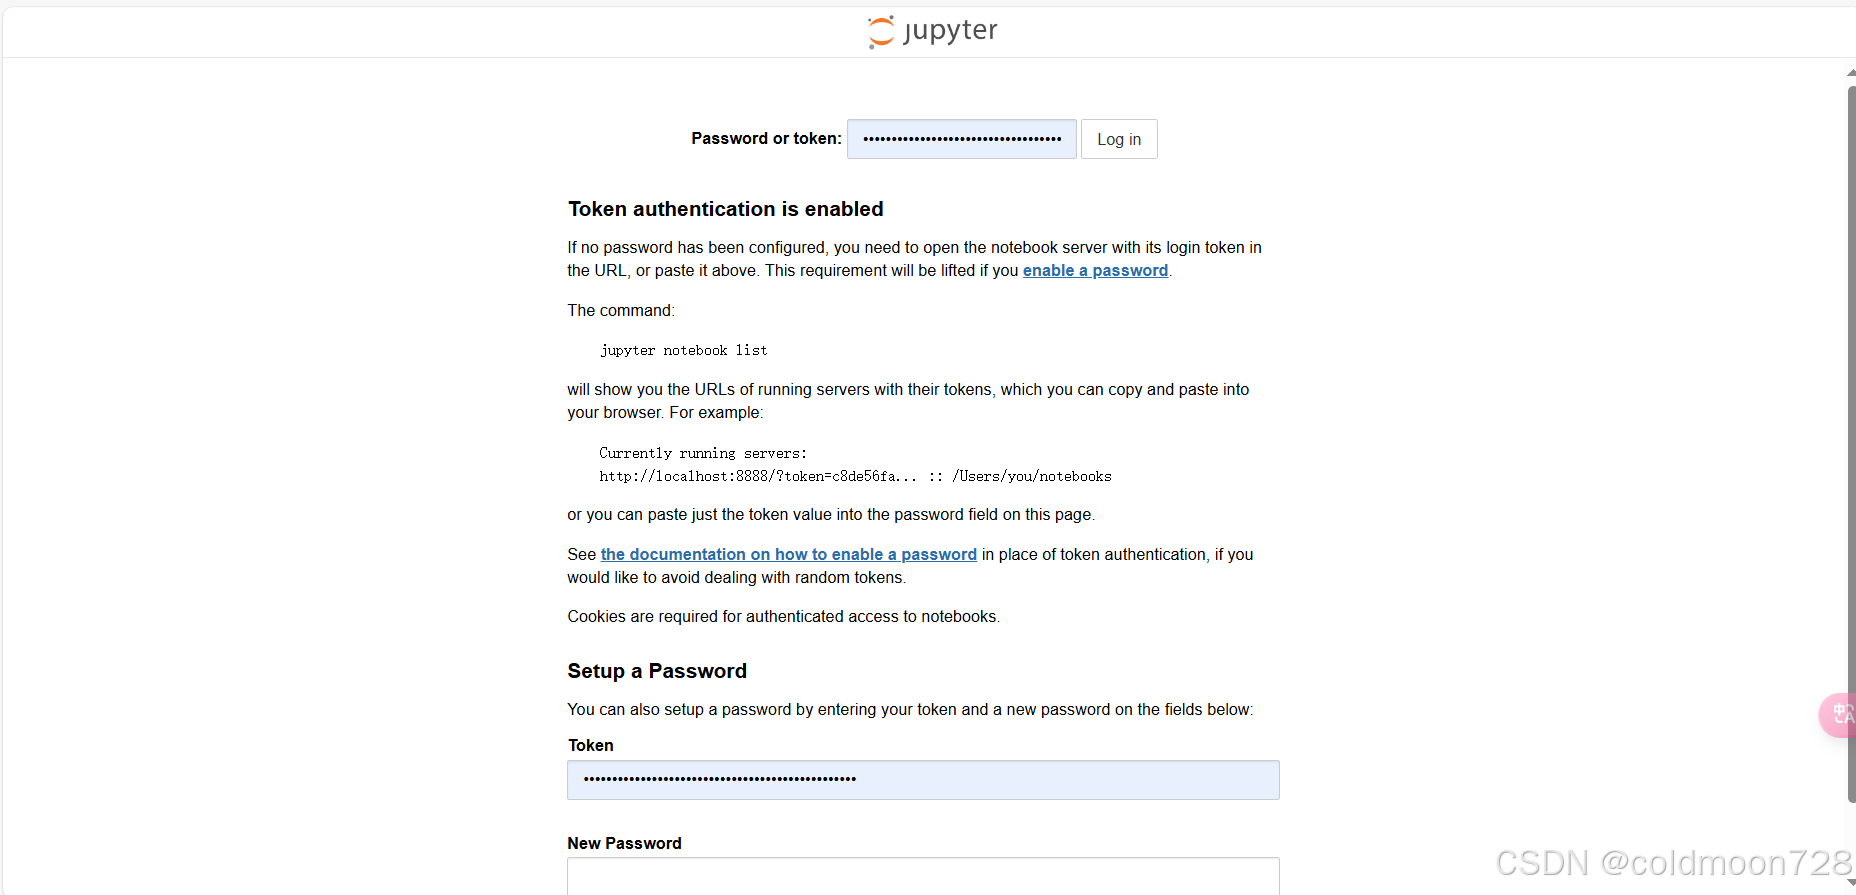The height and width of the screenshot is (895, 1856).
Task: Click the New Password input field
Action: tap(922, 878)
